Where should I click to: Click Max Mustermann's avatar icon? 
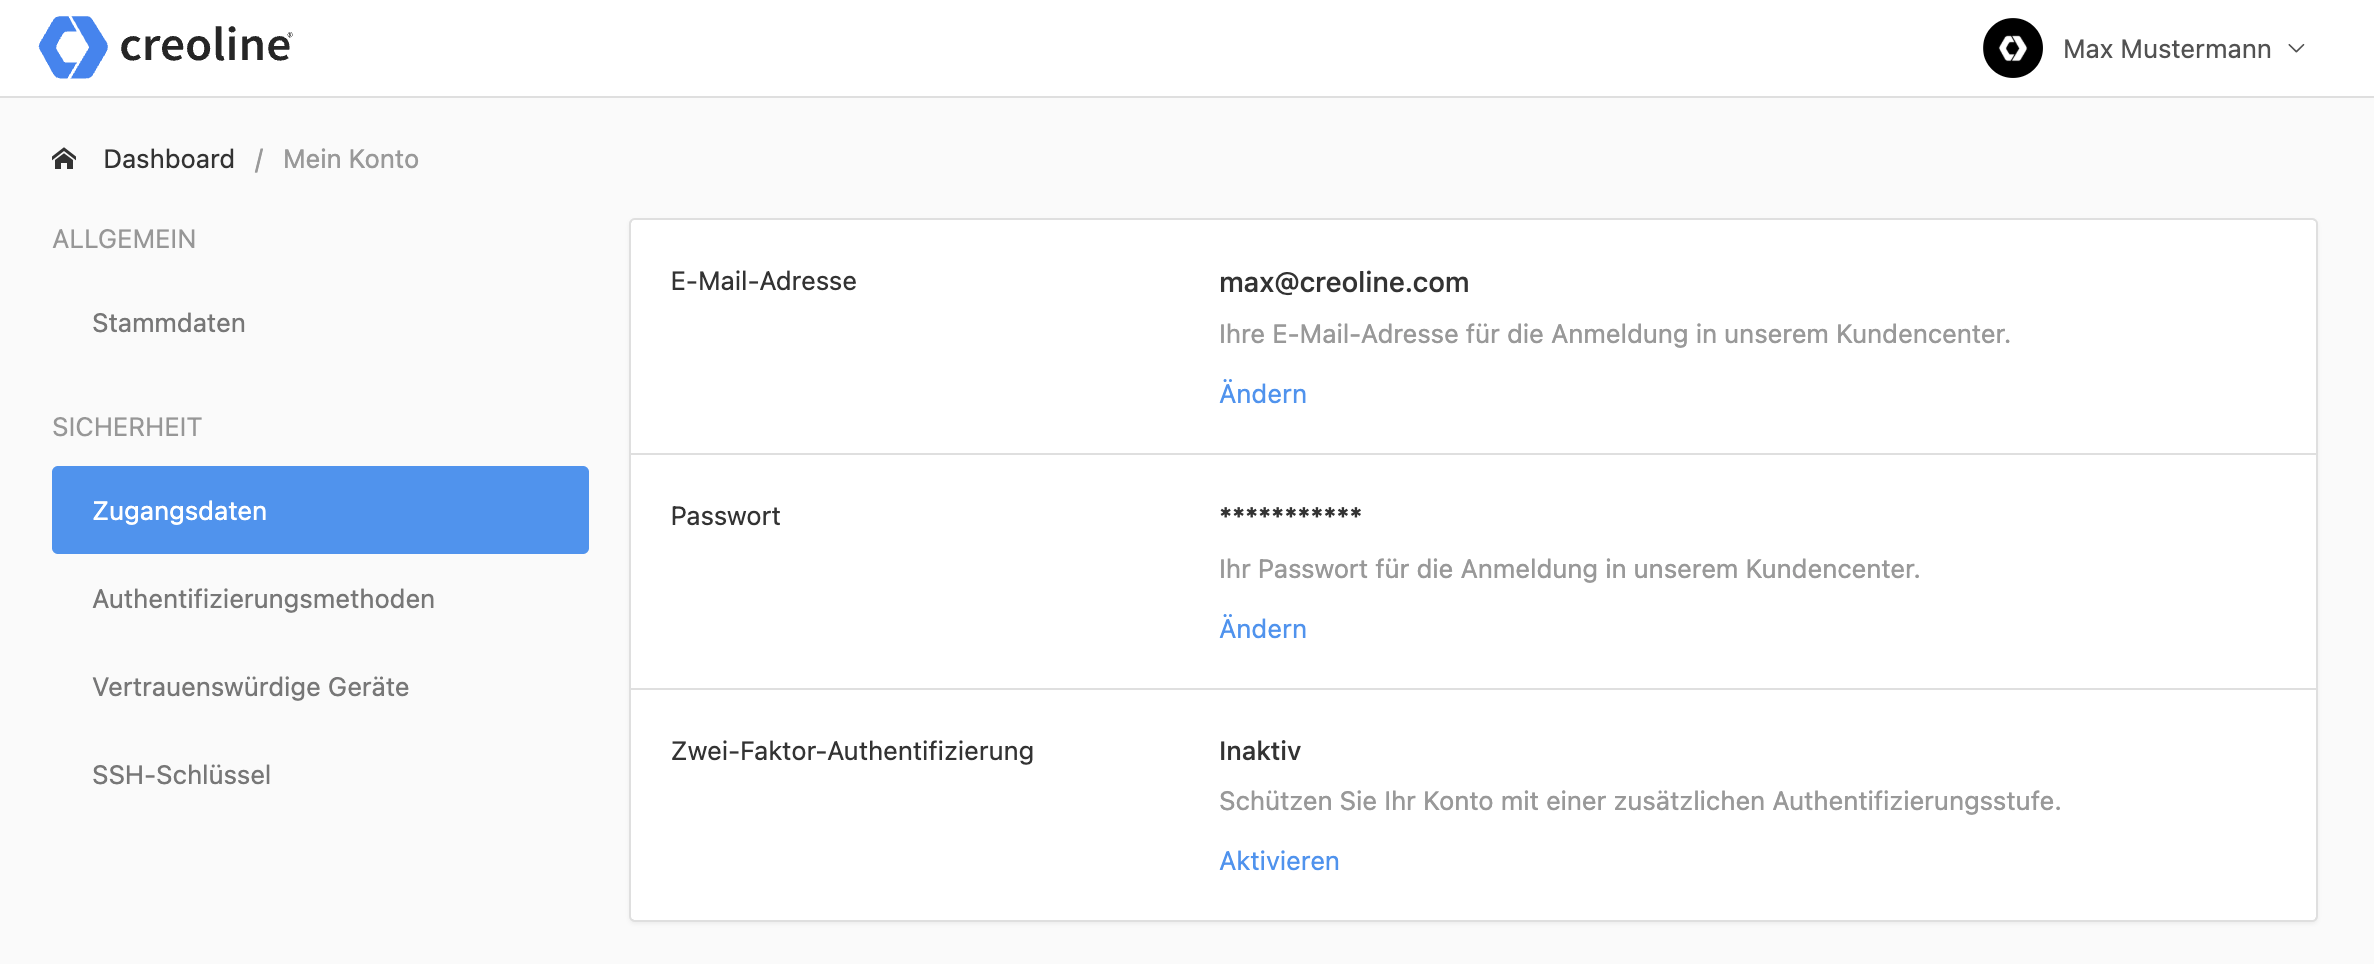point(2012,48)
